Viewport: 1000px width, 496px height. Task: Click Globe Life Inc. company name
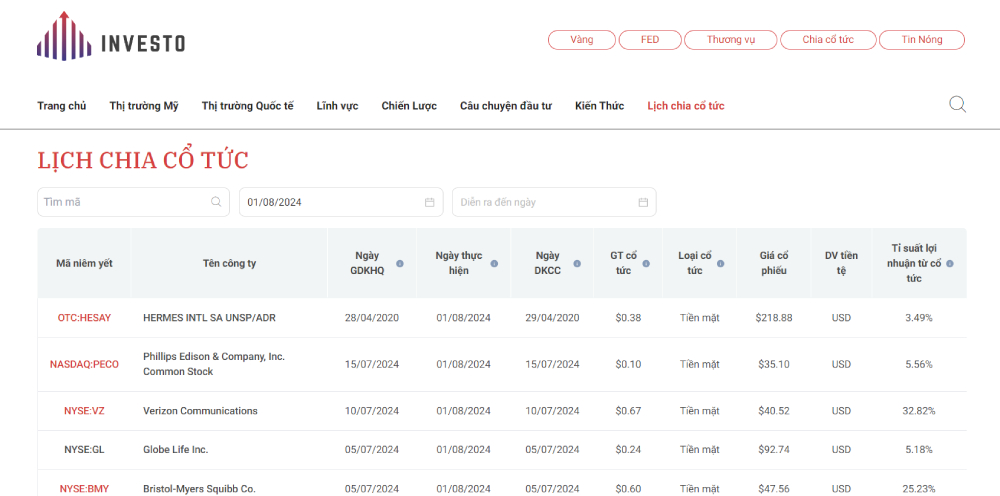(175, 449)
